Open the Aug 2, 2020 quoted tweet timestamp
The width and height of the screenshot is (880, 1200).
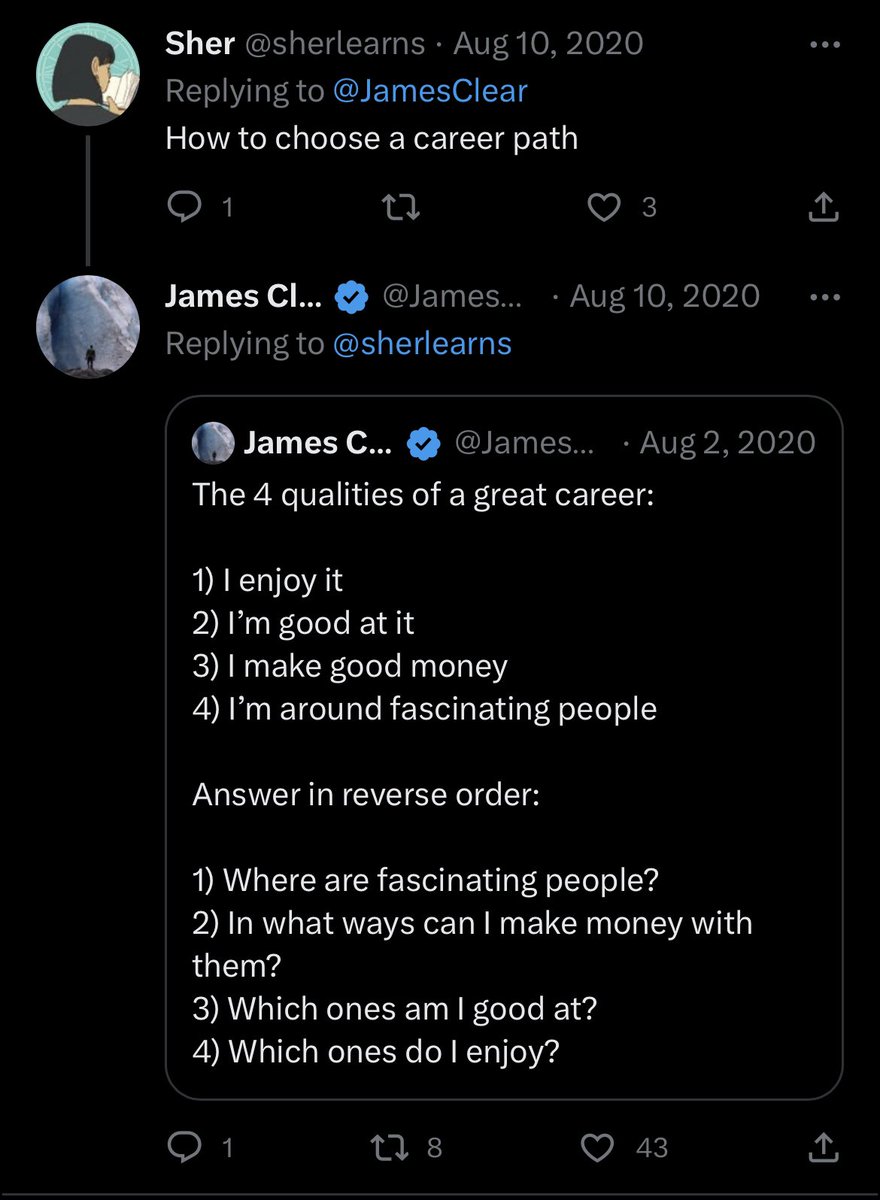click(x=726, y=442)
